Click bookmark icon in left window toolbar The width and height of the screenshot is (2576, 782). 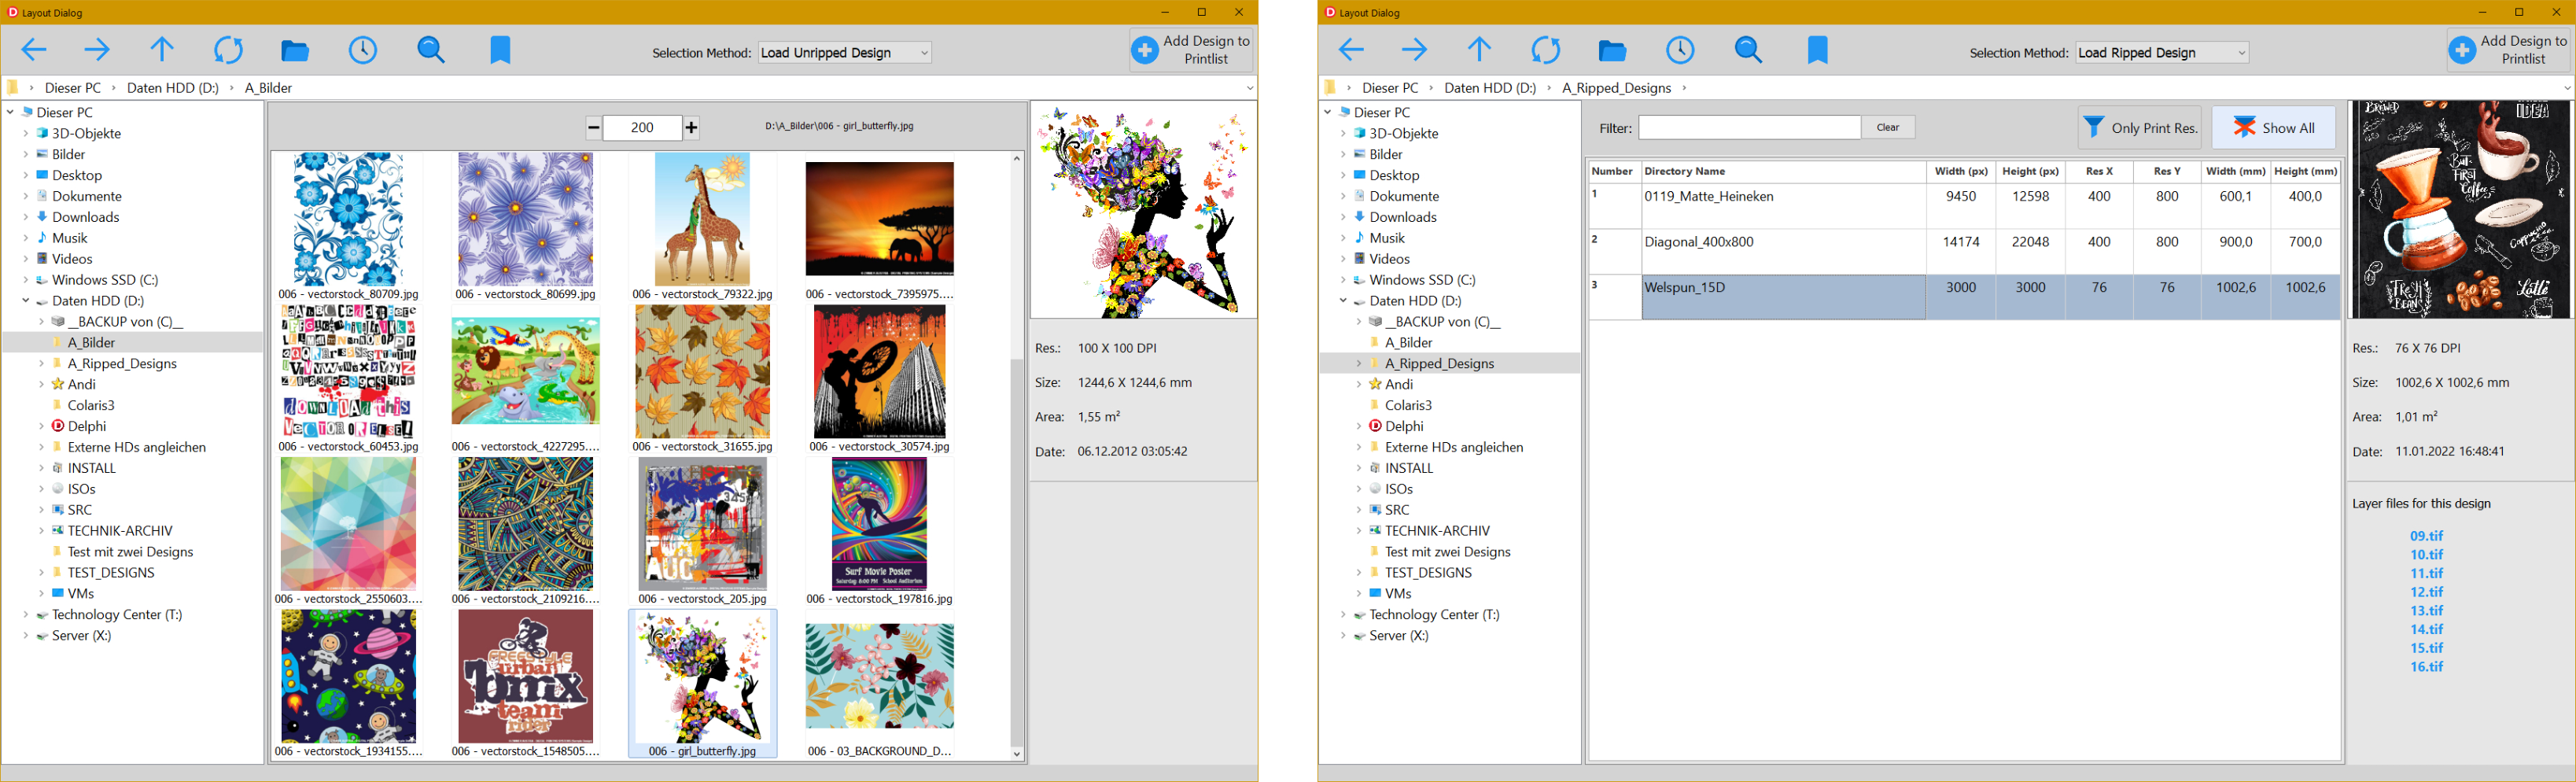click(500, 50)
